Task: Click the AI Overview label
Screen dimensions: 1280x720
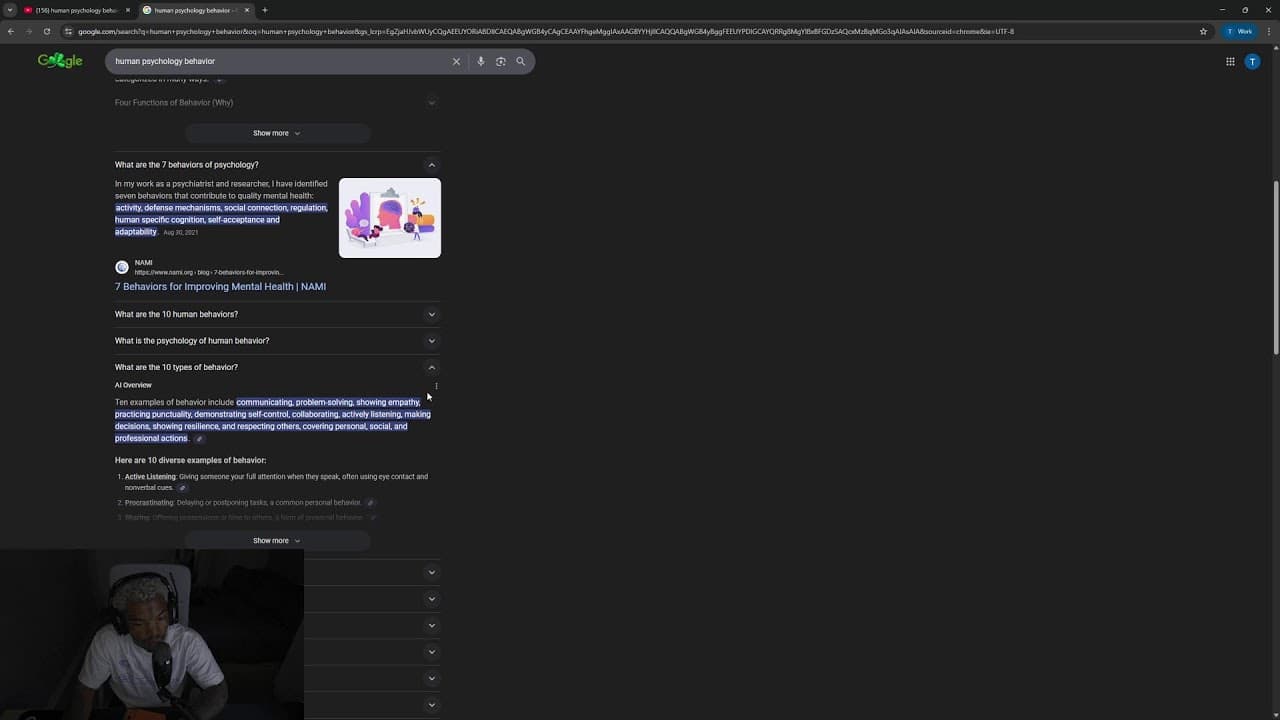Action: 133,385
